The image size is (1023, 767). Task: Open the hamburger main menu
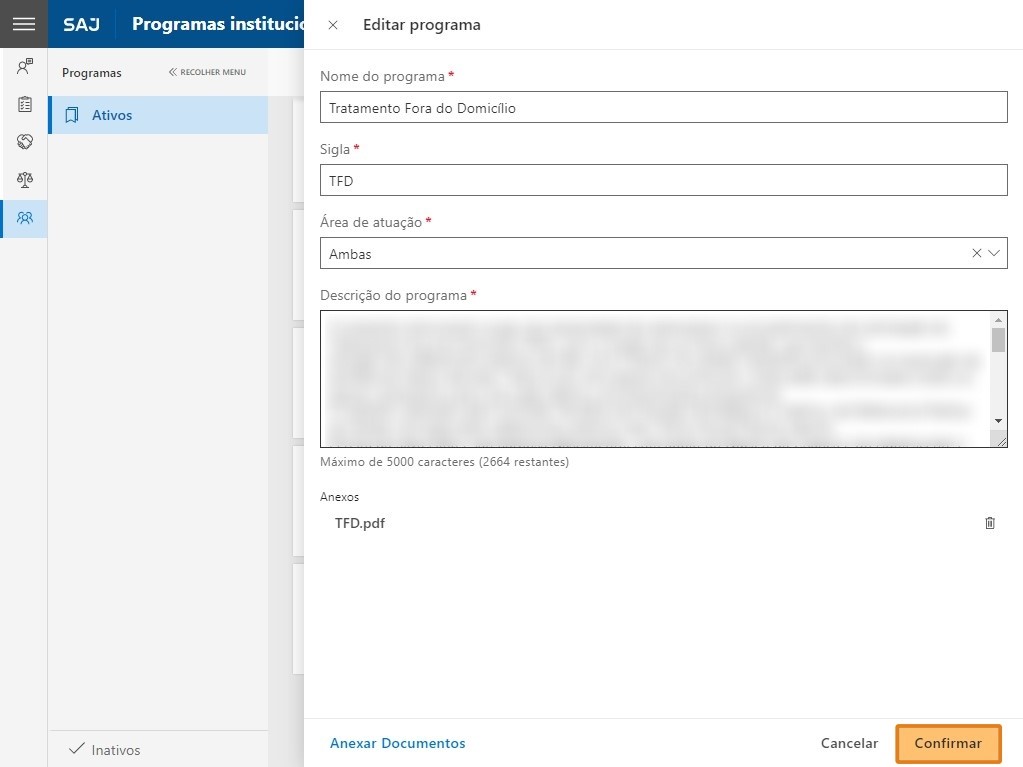point(23,24)
